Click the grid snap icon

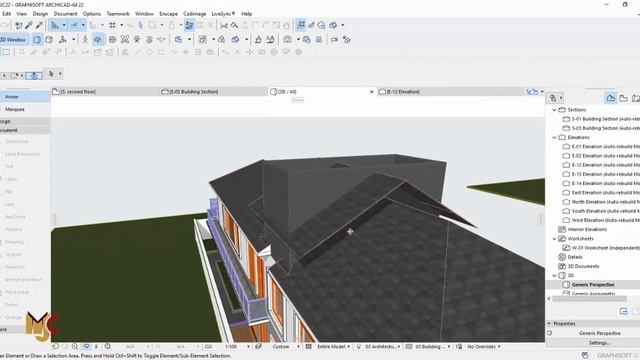click(x=112, y=25)
